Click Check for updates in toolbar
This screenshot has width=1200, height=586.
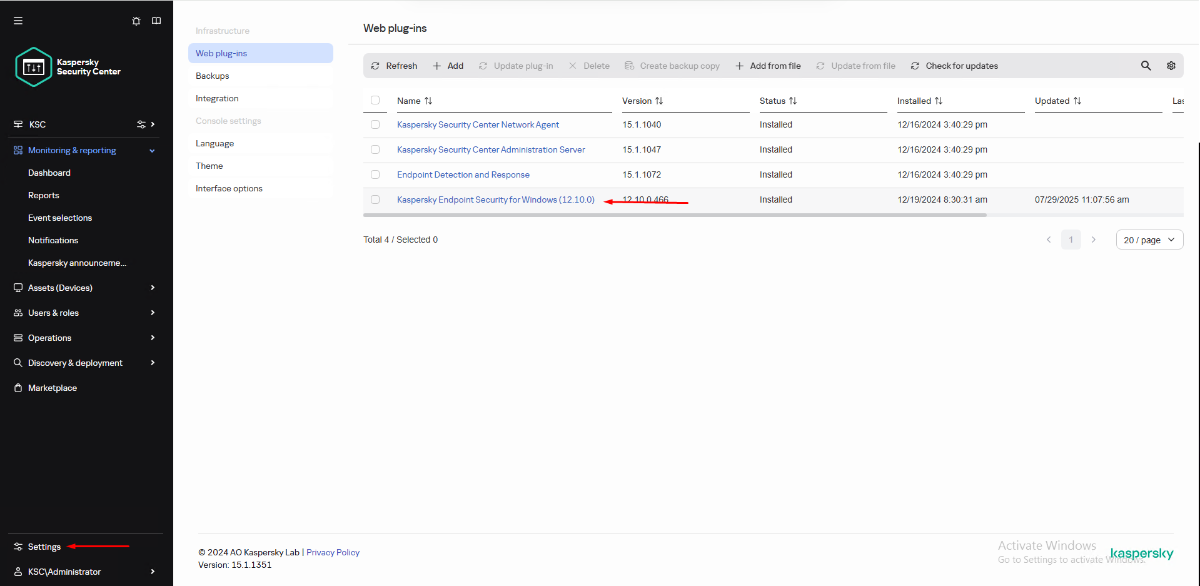954,66
